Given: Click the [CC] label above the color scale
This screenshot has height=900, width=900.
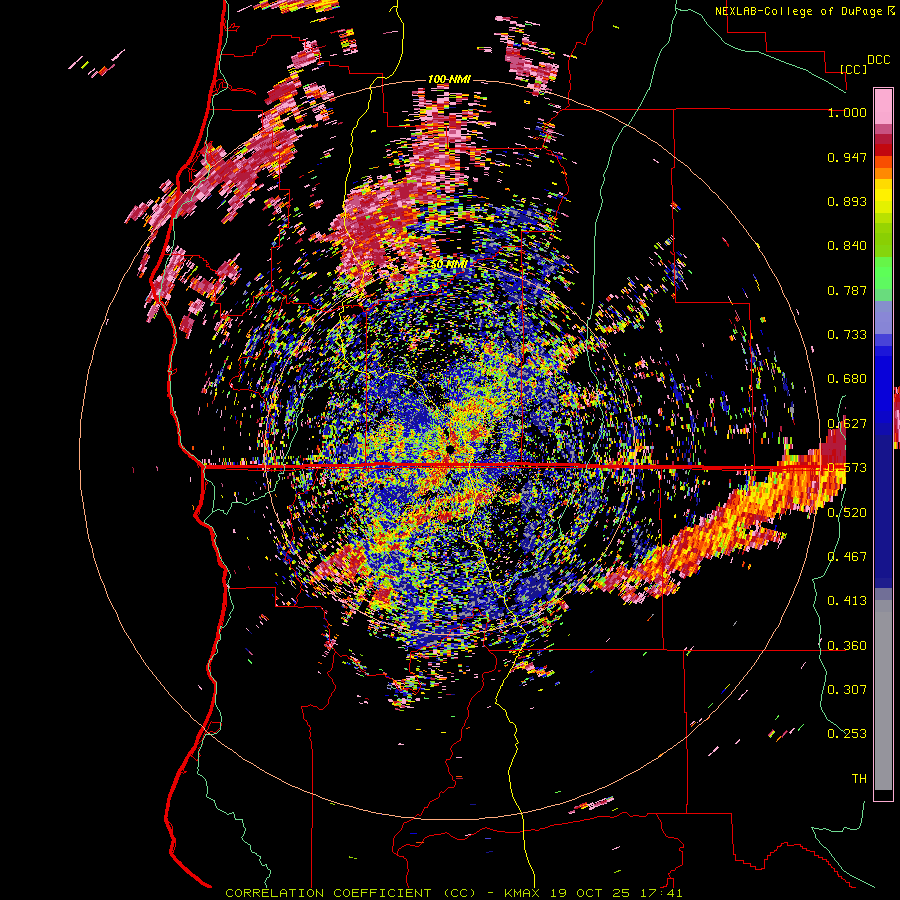Looking at the screenshot, I should pyautogui.click(x=853, y=69).
